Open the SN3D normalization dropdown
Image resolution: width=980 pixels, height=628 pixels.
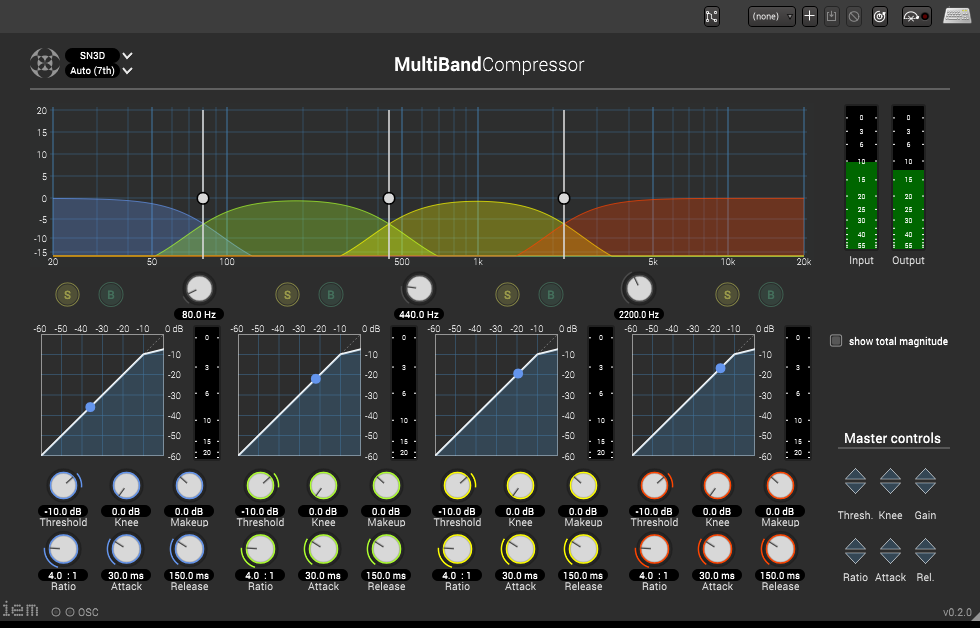coord(98,56)
